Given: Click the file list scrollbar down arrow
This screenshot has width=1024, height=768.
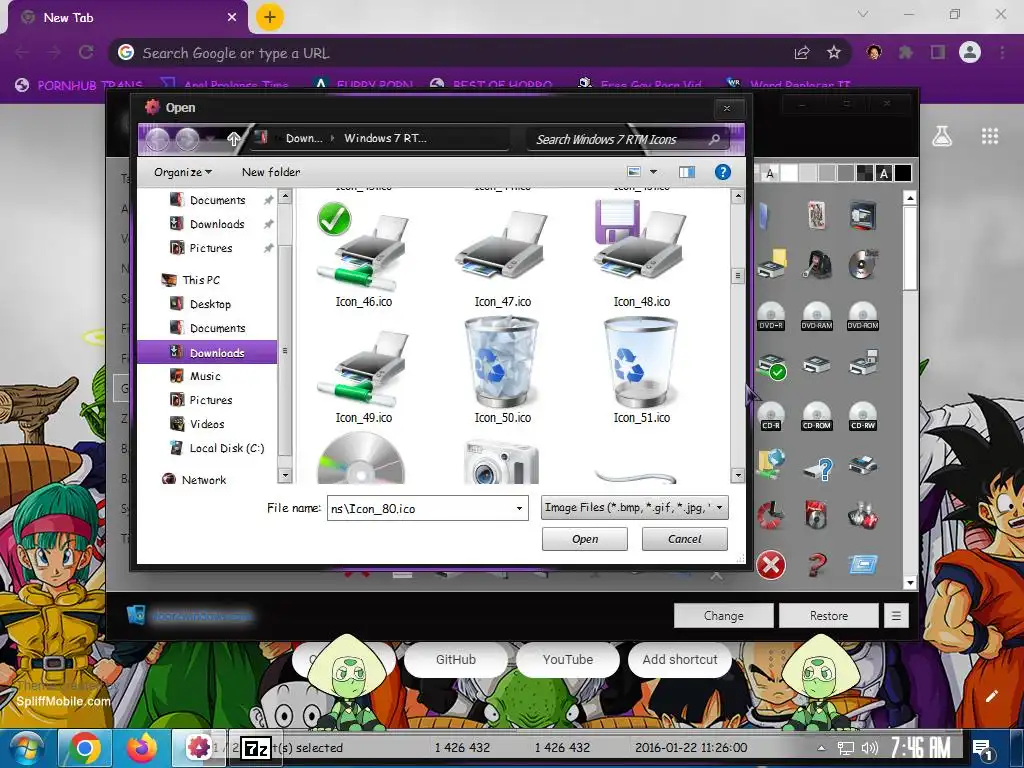Looking at the screenshot, I should [x=738, y=475].
